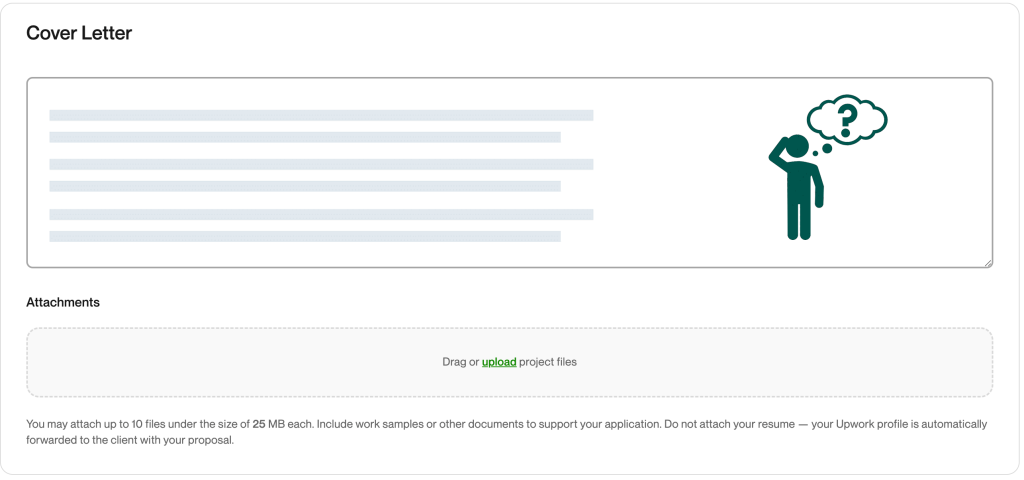Click the third placeholder line in cover letter
Image resolution: width=1024 pixels, height=480 pixels.
pos(321,164)
